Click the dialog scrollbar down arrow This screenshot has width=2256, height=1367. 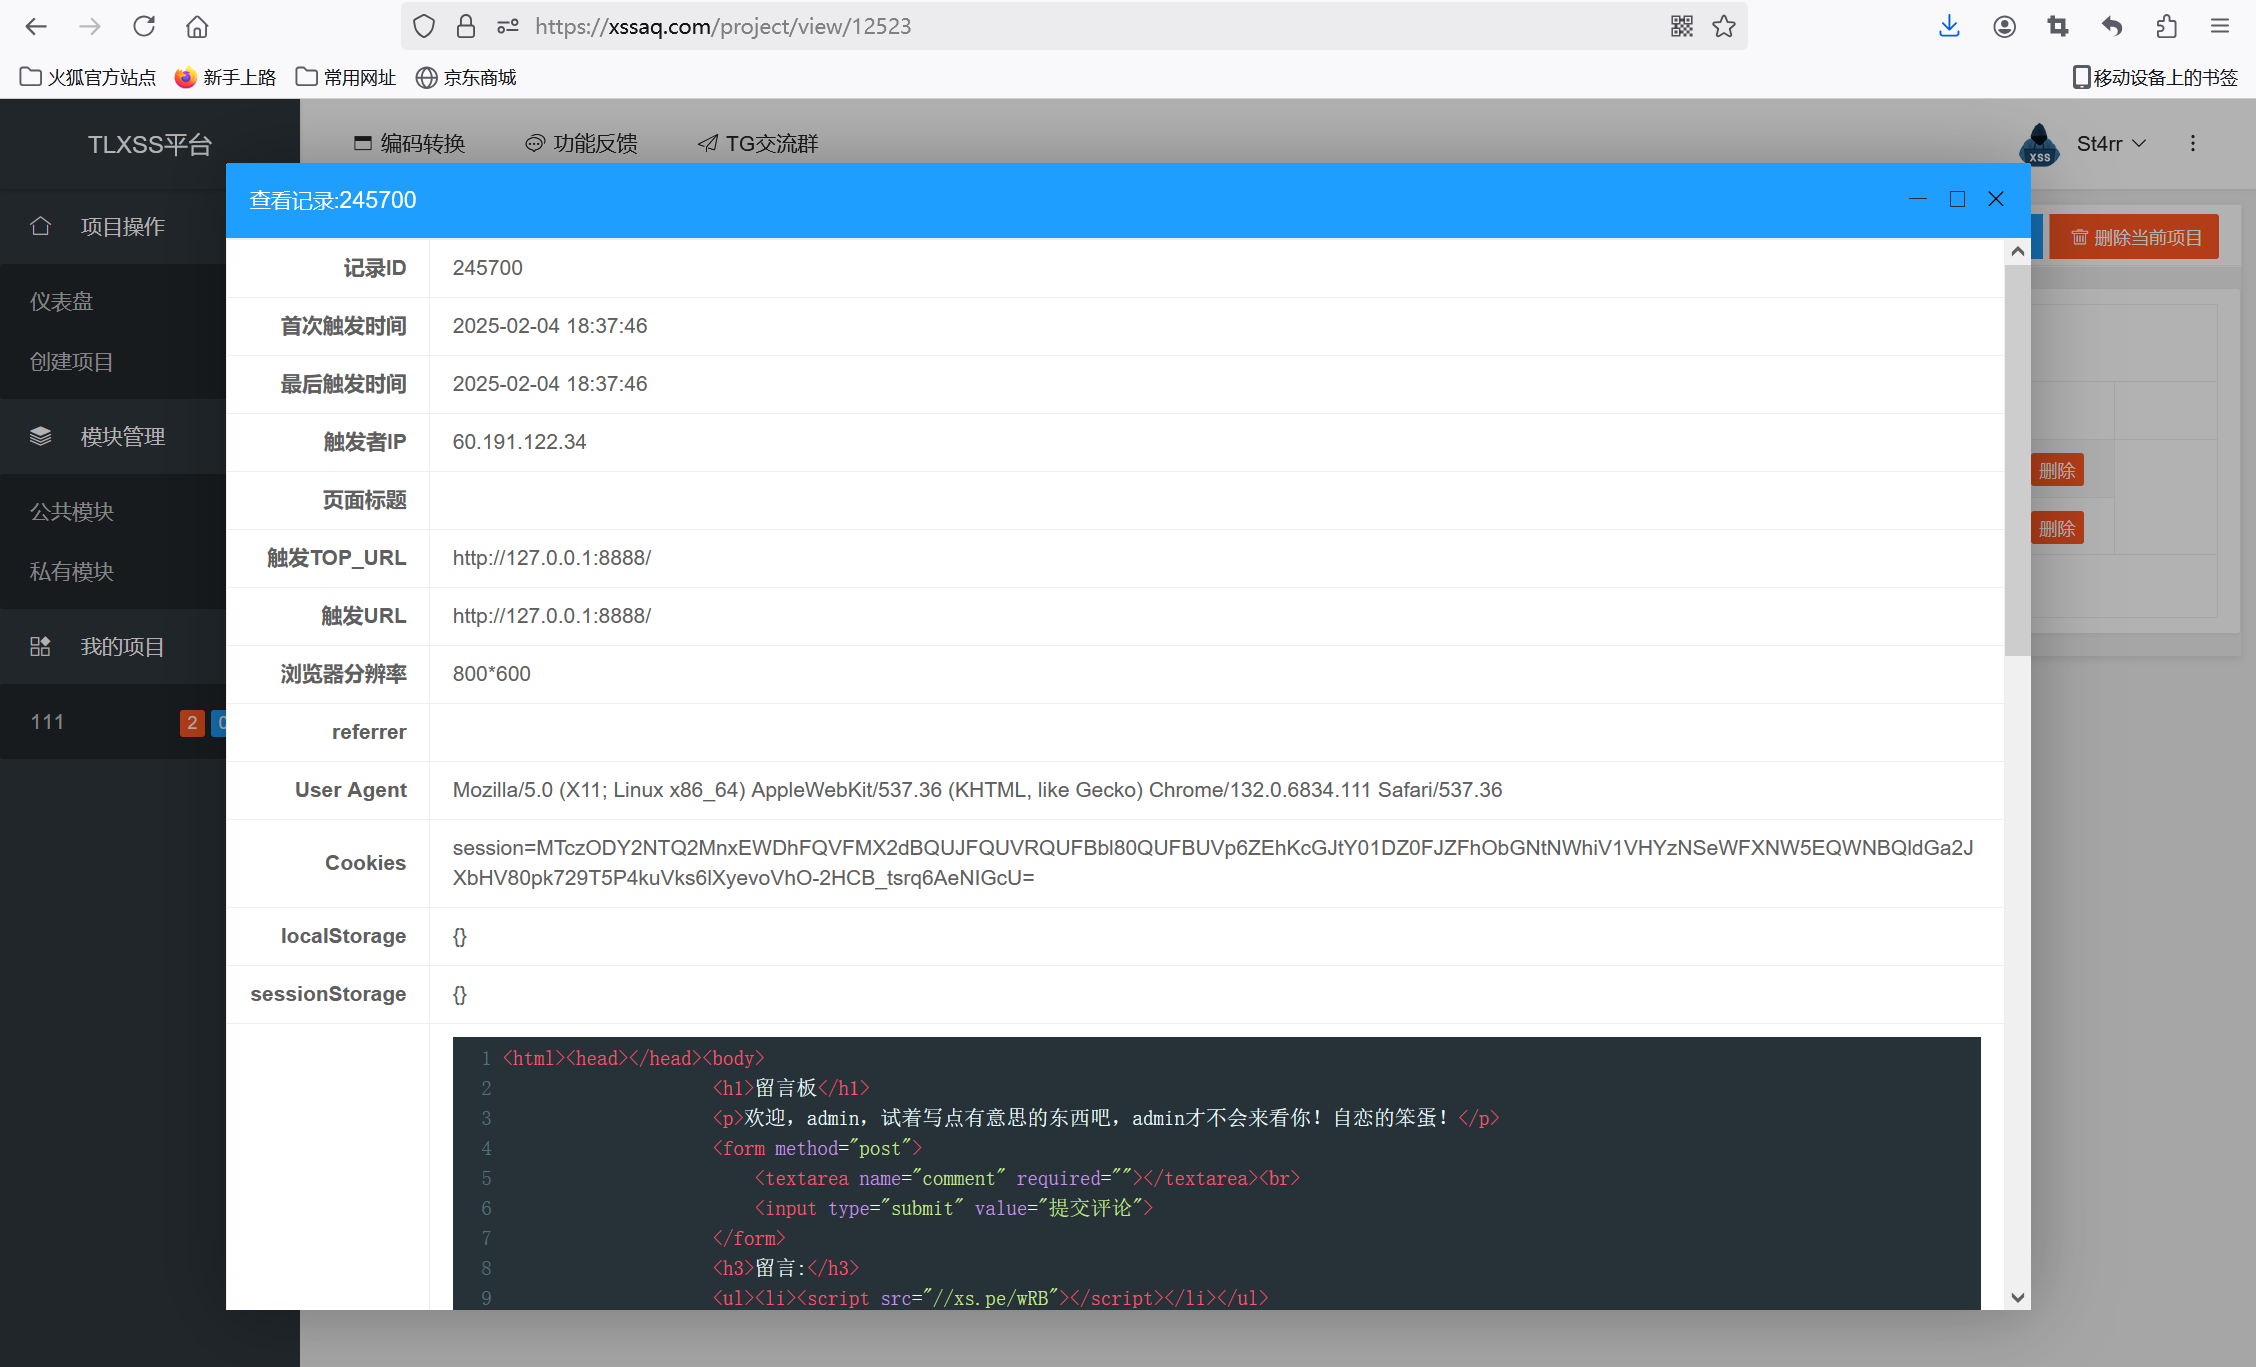click(2018, 1297)
